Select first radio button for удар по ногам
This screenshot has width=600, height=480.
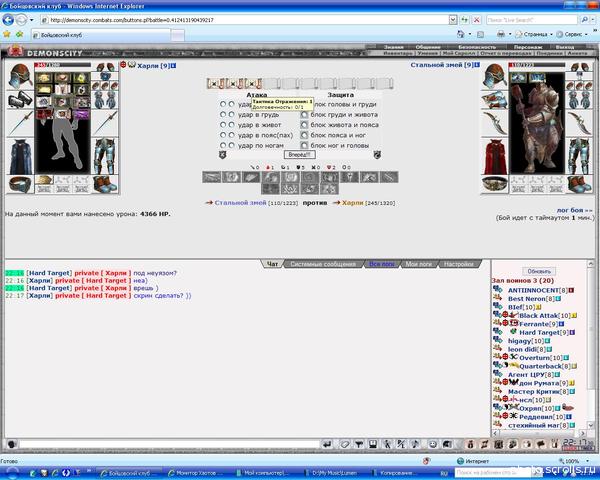click(223, 145)
